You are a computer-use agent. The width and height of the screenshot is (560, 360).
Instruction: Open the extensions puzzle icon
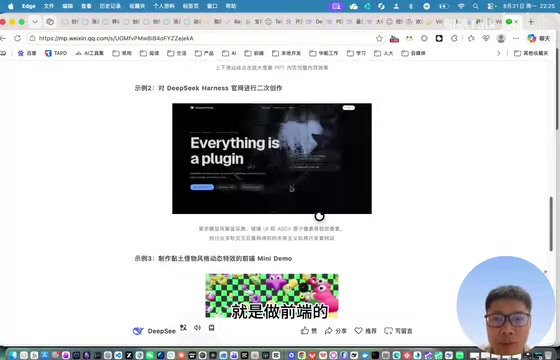coord(454,38)
